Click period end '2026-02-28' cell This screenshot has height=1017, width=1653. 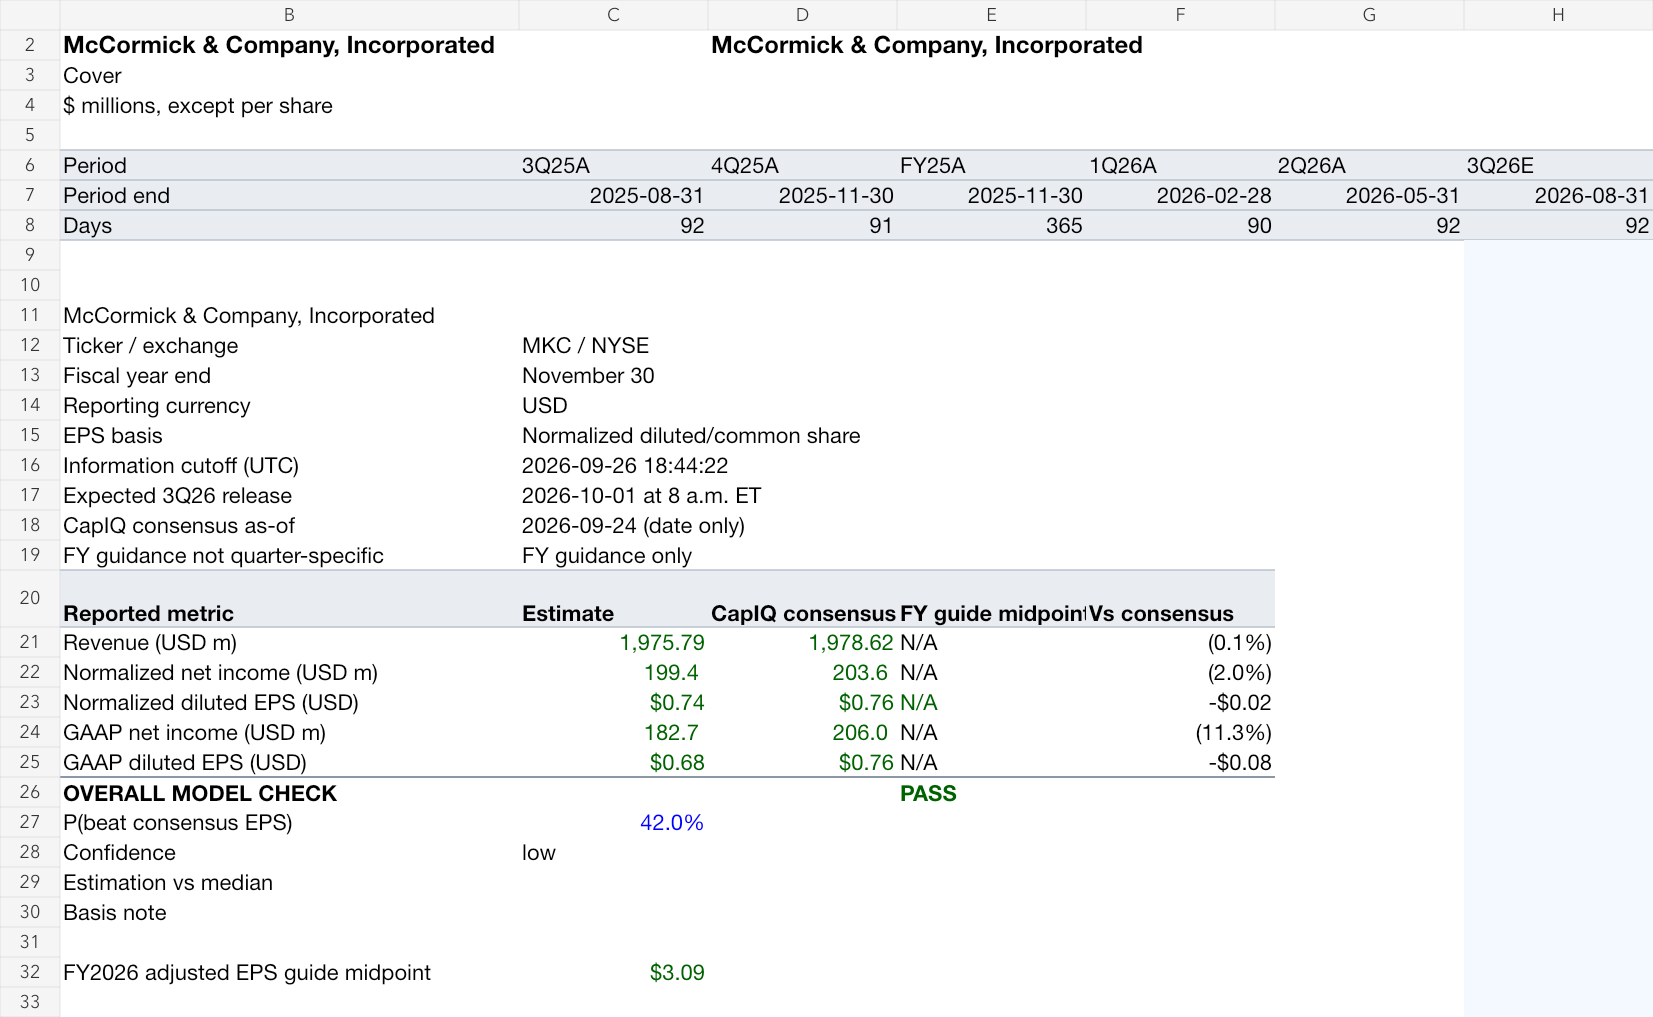click(x=1180, y=195)
